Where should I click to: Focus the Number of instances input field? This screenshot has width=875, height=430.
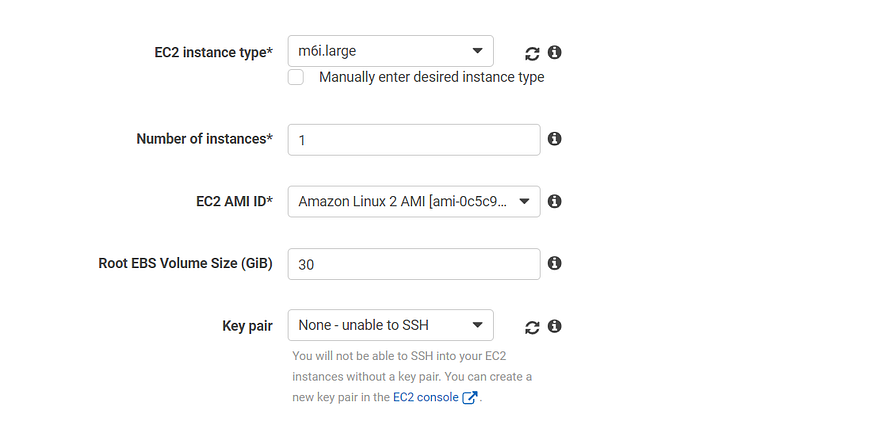[x=413, y=140]
